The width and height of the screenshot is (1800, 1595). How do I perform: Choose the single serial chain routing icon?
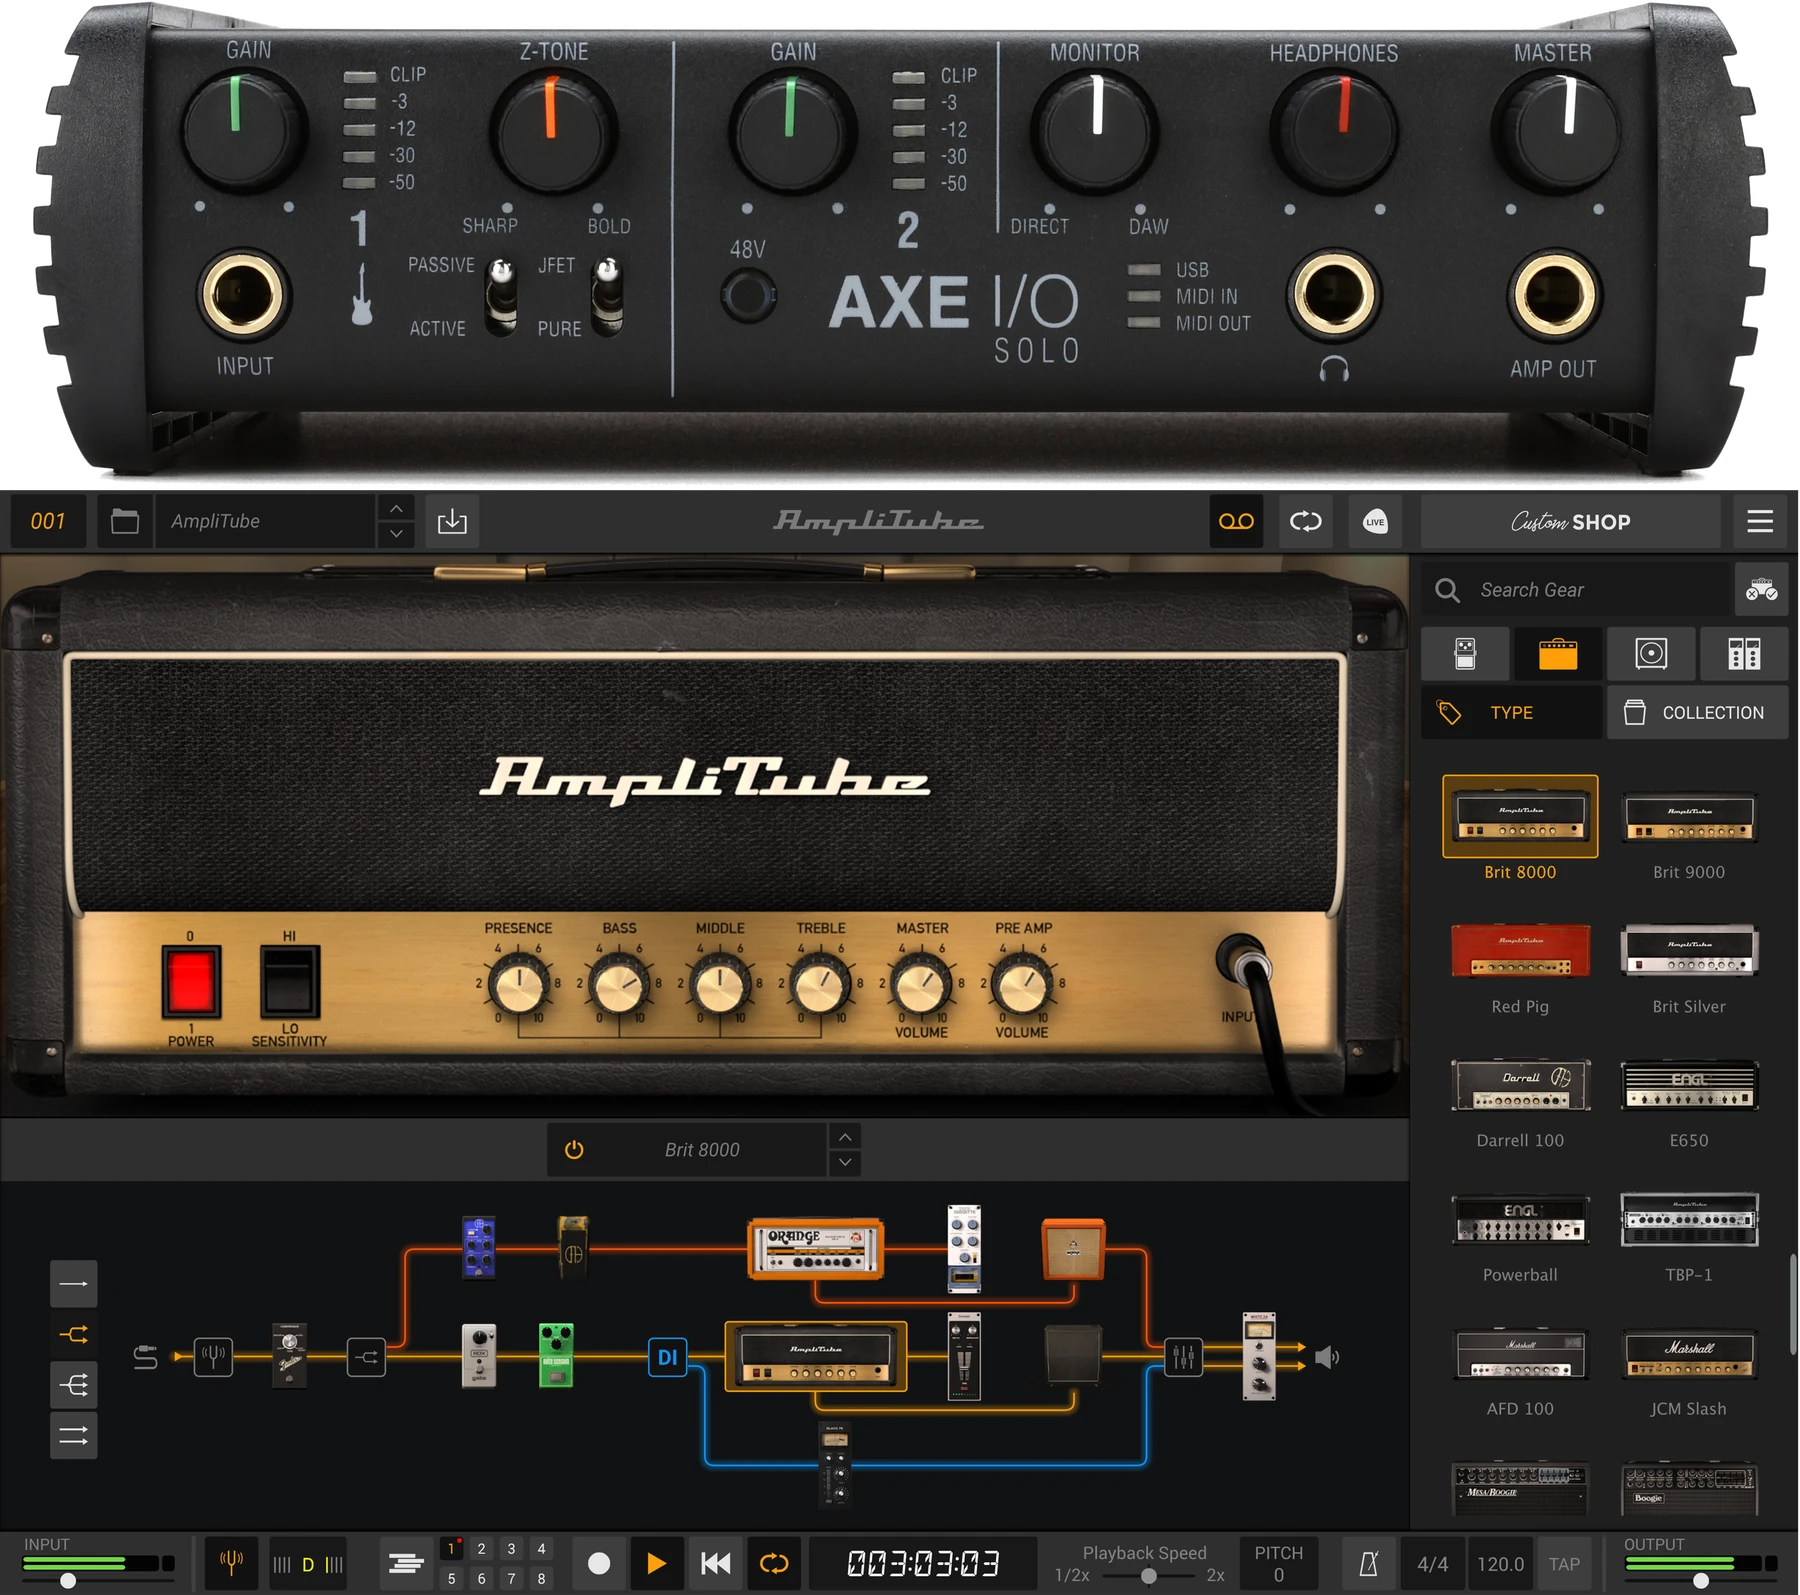[x=74, y=1284]
